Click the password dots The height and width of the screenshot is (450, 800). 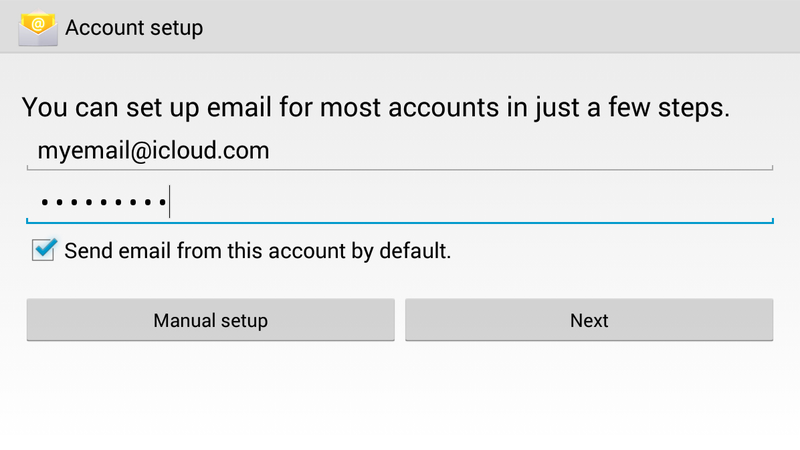pos(104,203)
